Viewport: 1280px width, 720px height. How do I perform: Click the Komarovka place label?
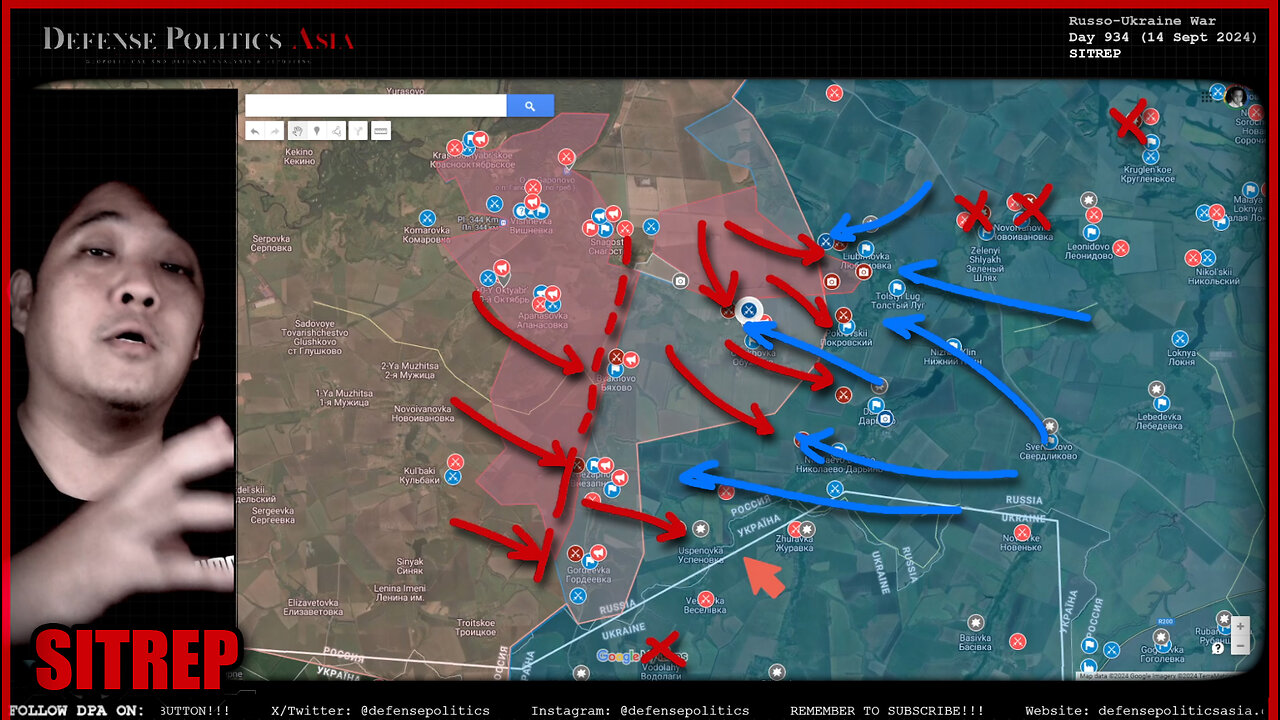click(427, 235)
